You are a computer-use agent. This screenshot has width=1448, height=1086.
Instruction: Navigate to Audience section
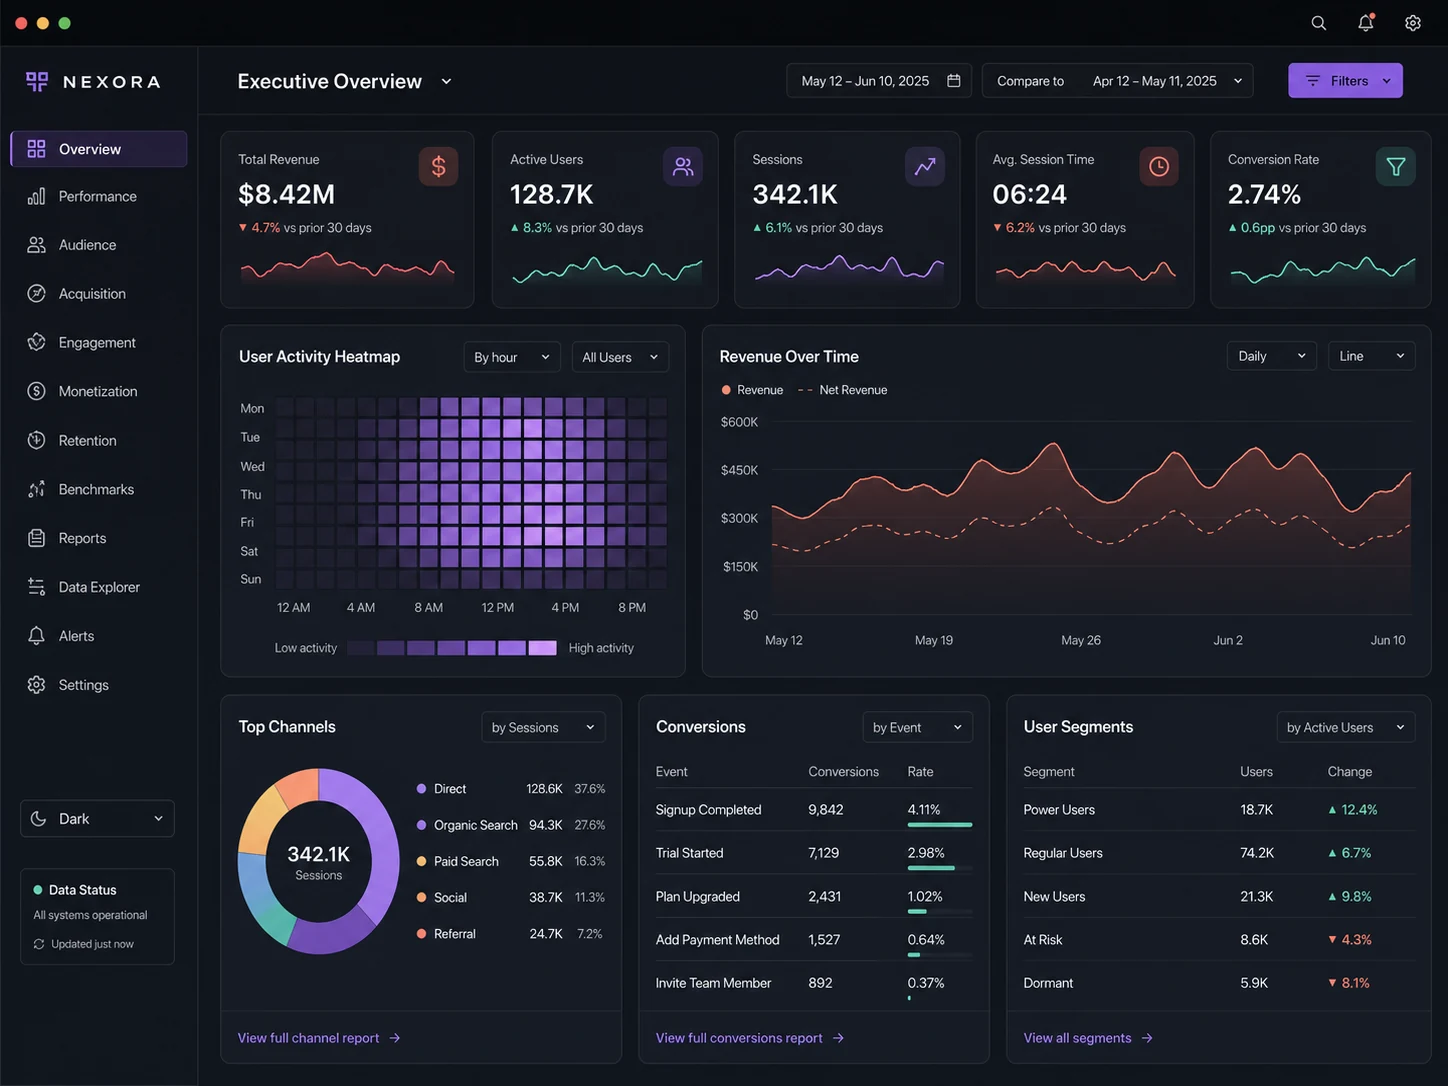pyautogui.click(x=99, y=245)
